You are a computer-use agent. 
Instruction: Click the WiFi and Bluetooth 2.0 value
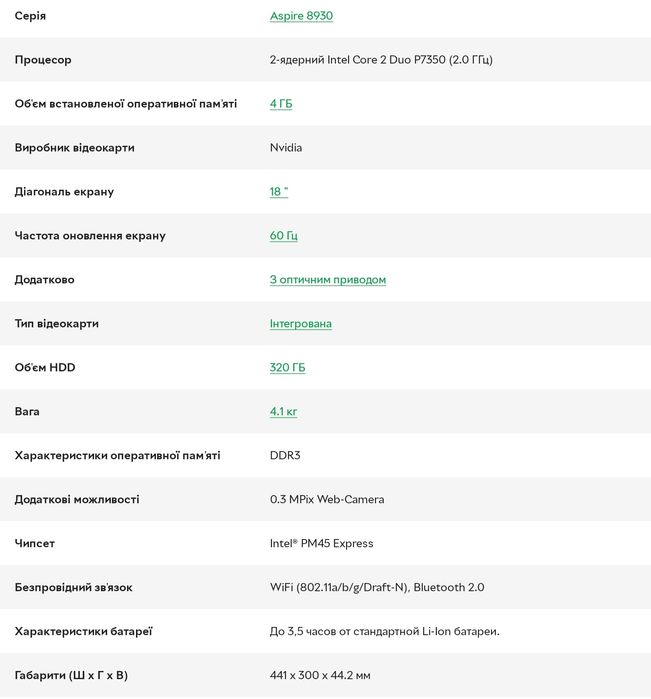point(377,588)
